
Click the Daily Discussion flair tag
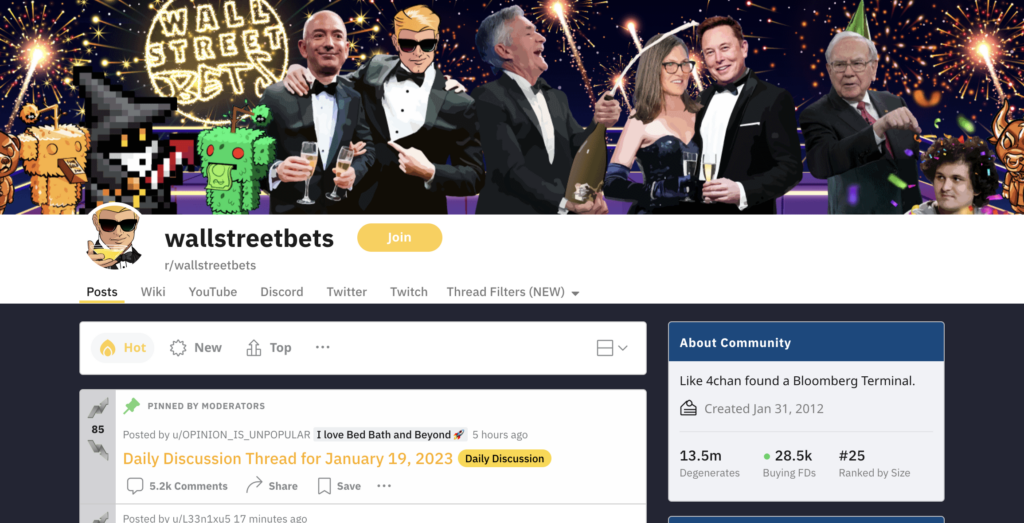[x=505, y=458]
